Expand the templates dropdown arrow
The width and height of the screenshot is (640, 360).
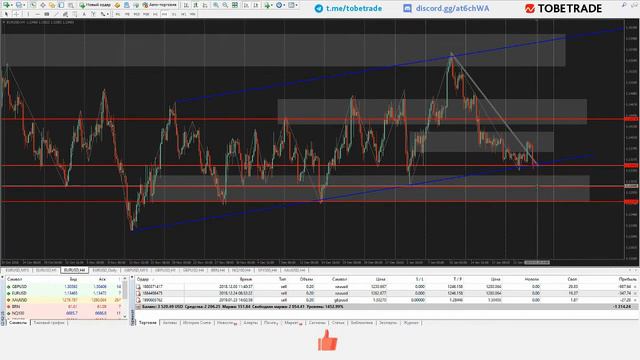[x=297, y=5]
